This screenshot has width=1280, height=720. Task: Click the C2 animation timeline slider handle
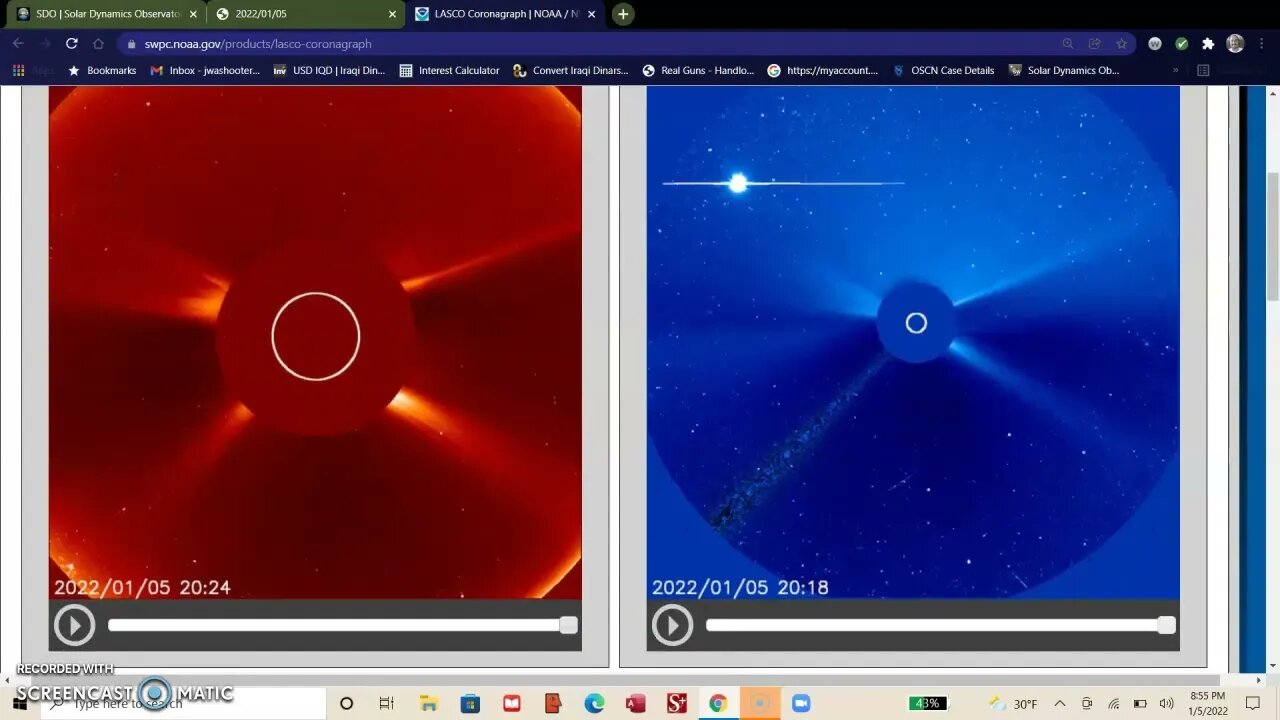click(568, 625)
